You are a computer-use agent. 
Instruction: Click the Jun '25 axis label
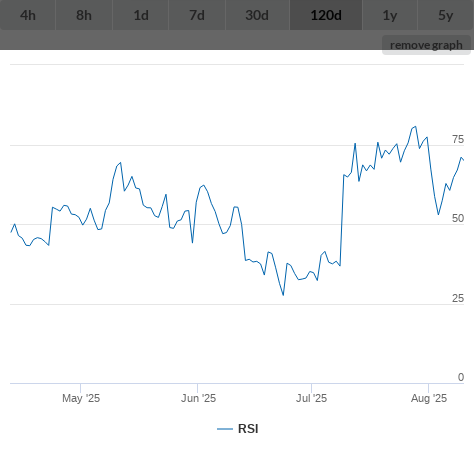point(198,398)
